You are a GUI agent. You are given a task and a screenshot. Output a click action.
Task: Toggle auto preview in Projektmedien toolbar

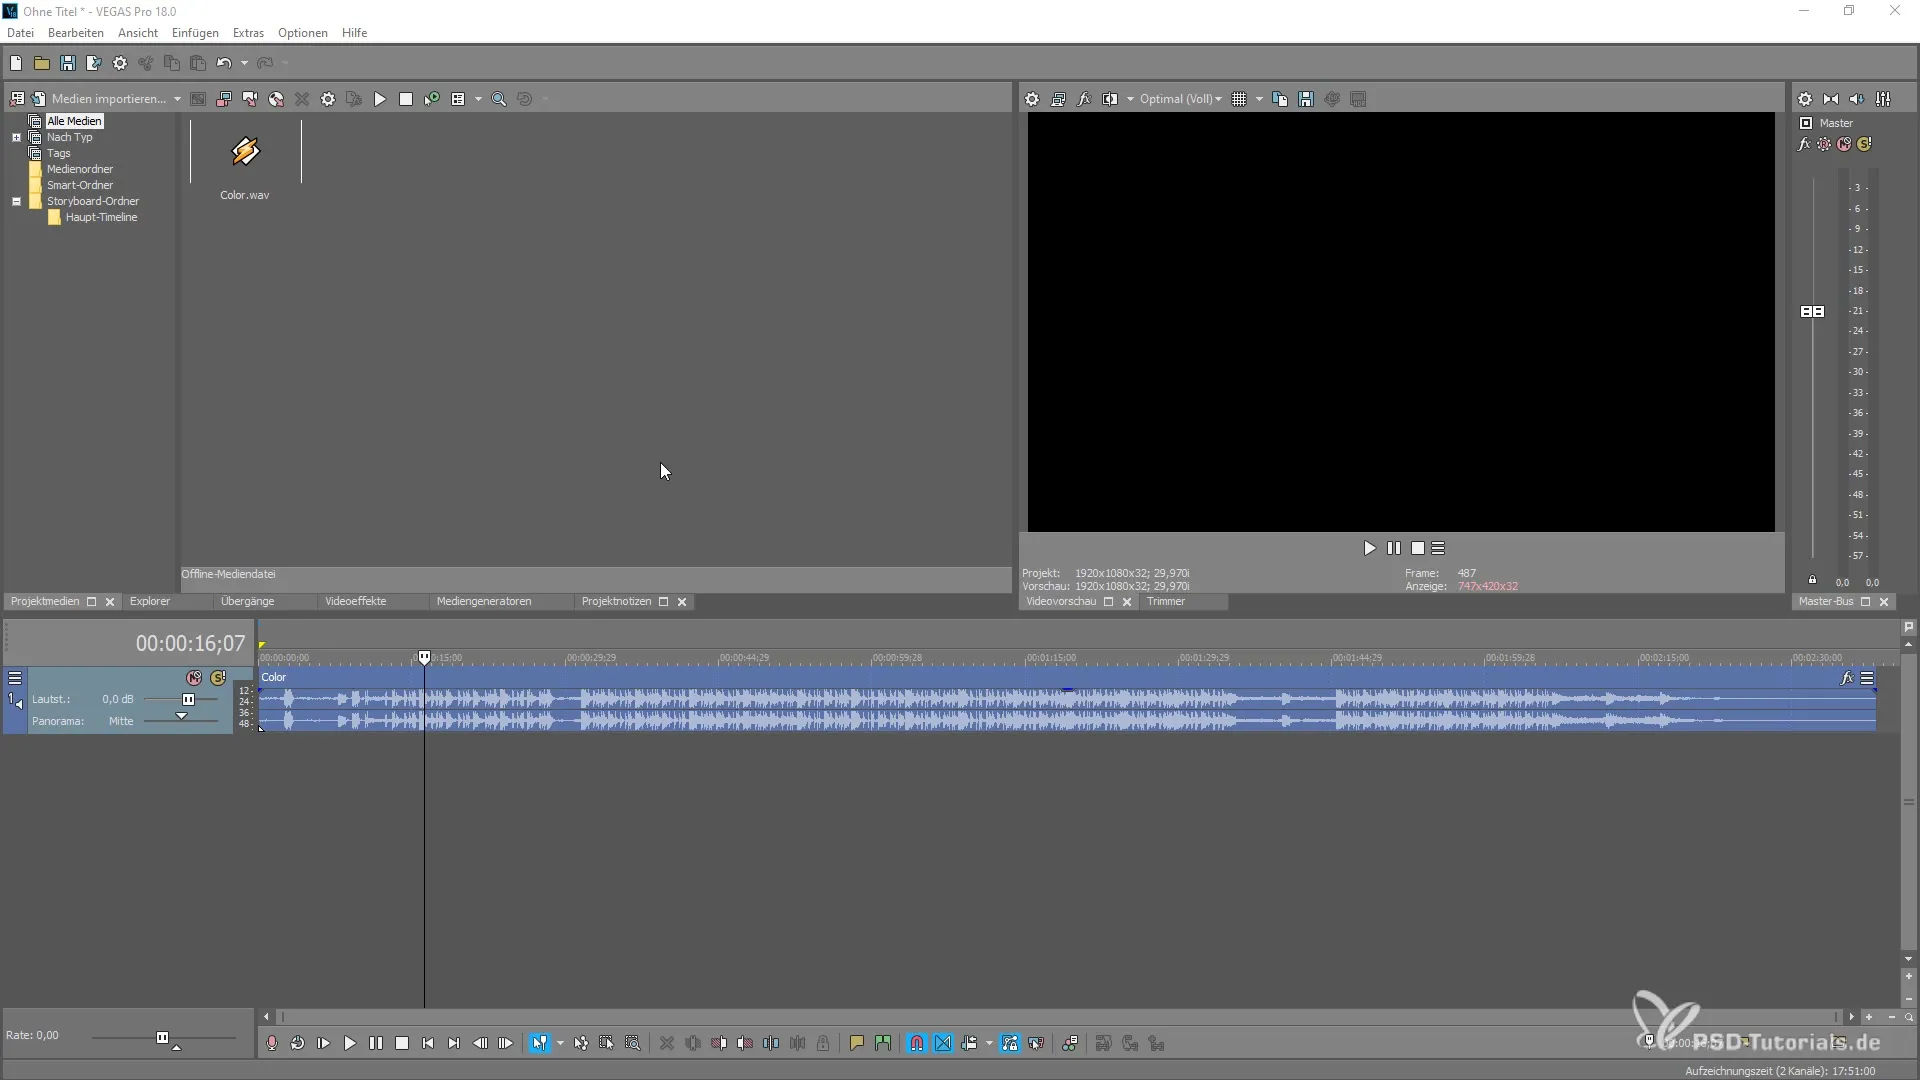(432, 99)
